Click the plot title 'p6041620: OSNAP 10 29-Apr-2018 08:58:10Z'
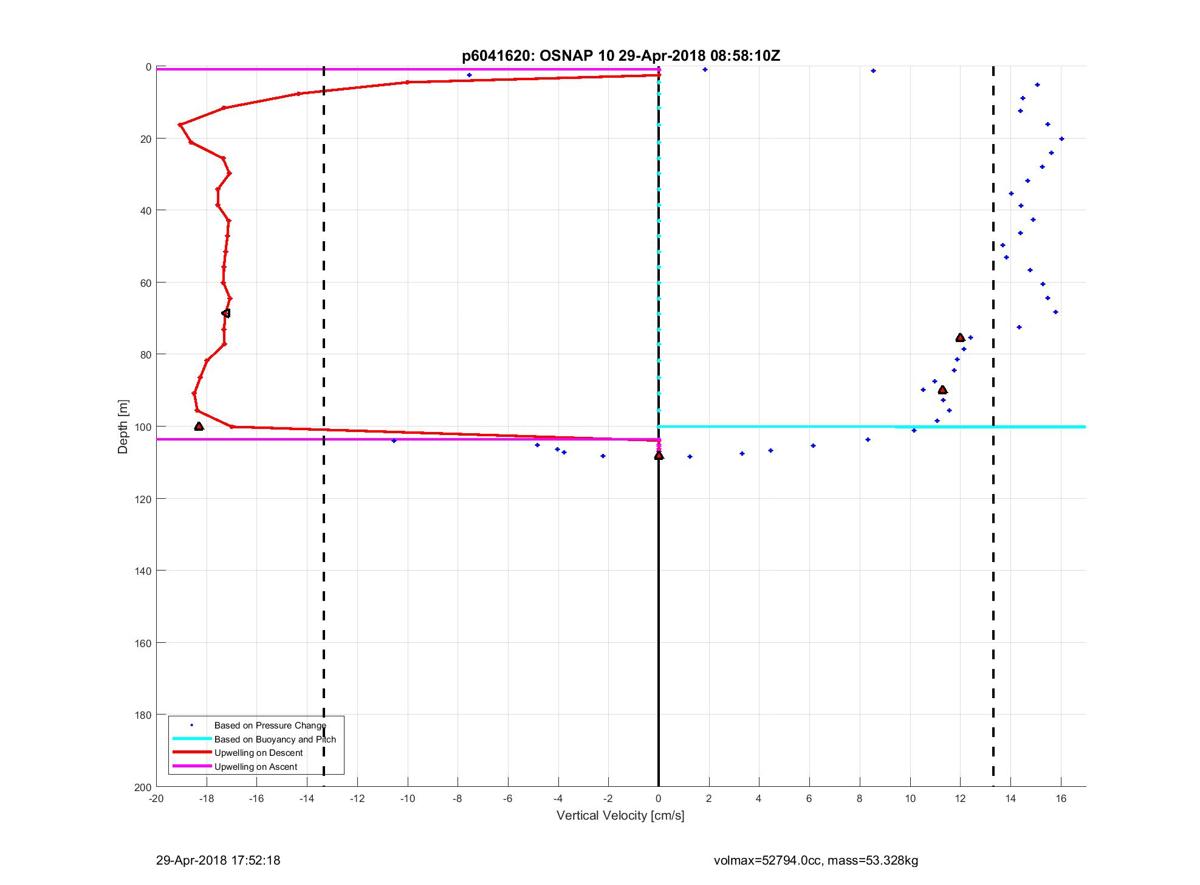This screenshot has height=885, width=1200. click(x=621, y=56)
